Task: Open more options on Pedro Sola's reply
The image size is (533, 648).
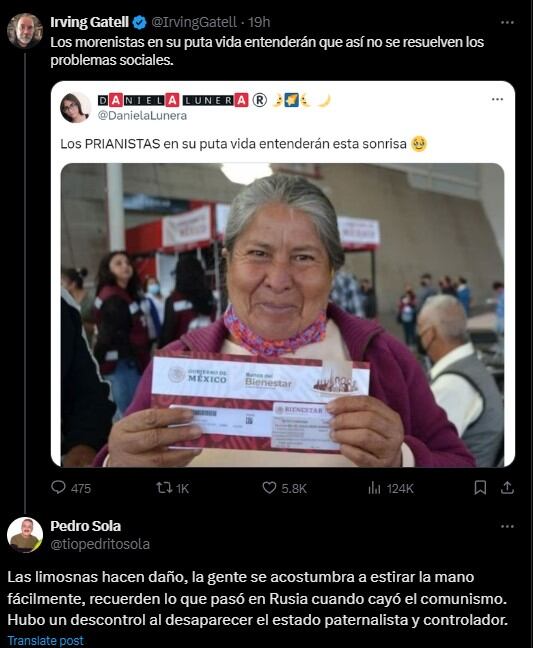Action: 507,526
